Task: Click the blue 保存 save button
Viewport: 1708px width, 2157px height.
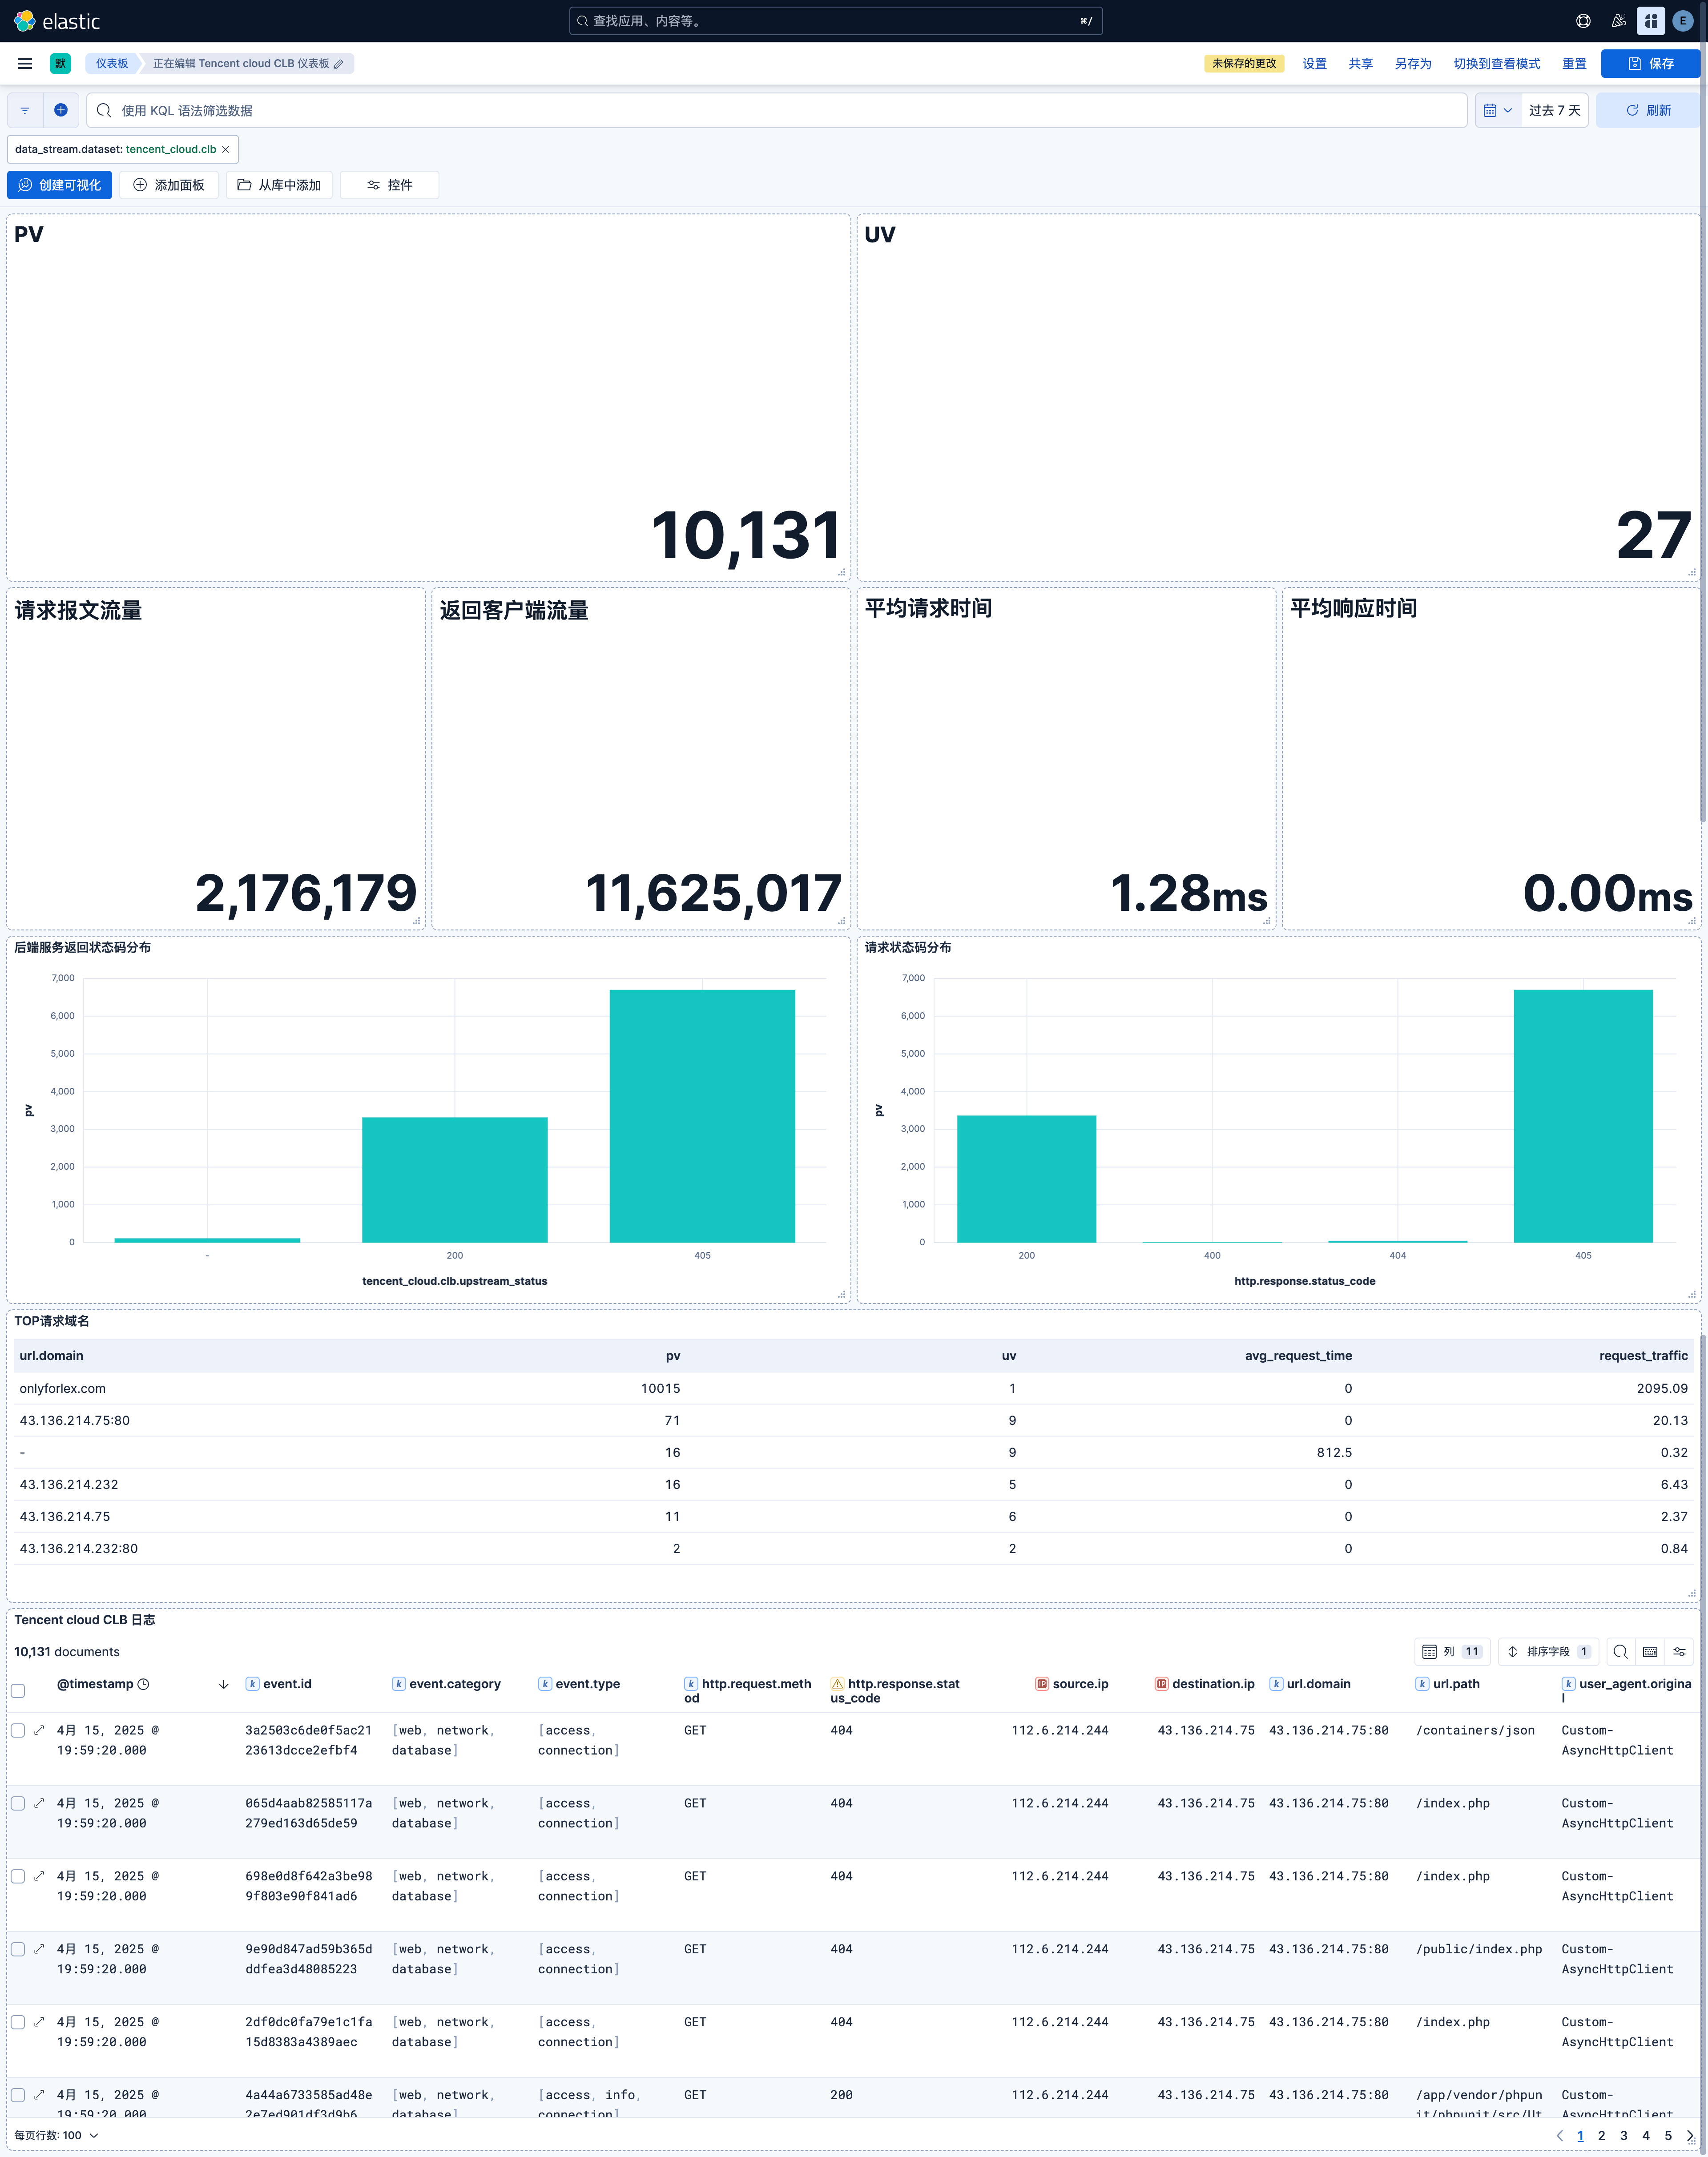Action: coord(1651,64)
